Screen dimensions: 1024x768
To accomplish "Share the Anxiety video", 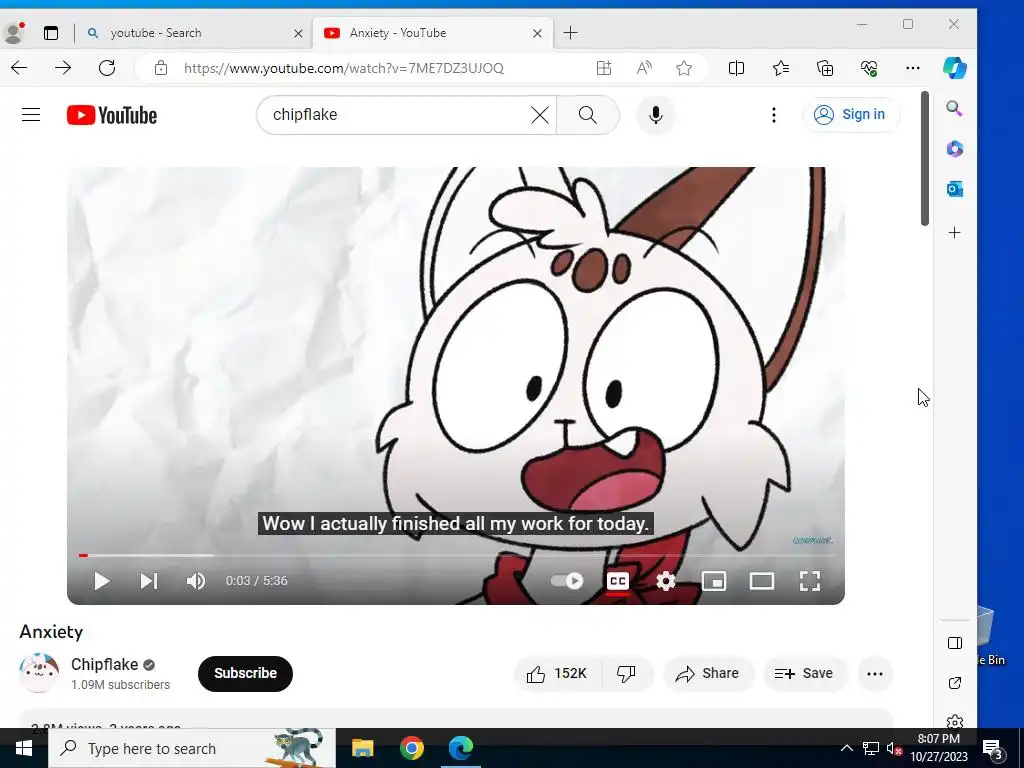I will (x=708, y=673).
